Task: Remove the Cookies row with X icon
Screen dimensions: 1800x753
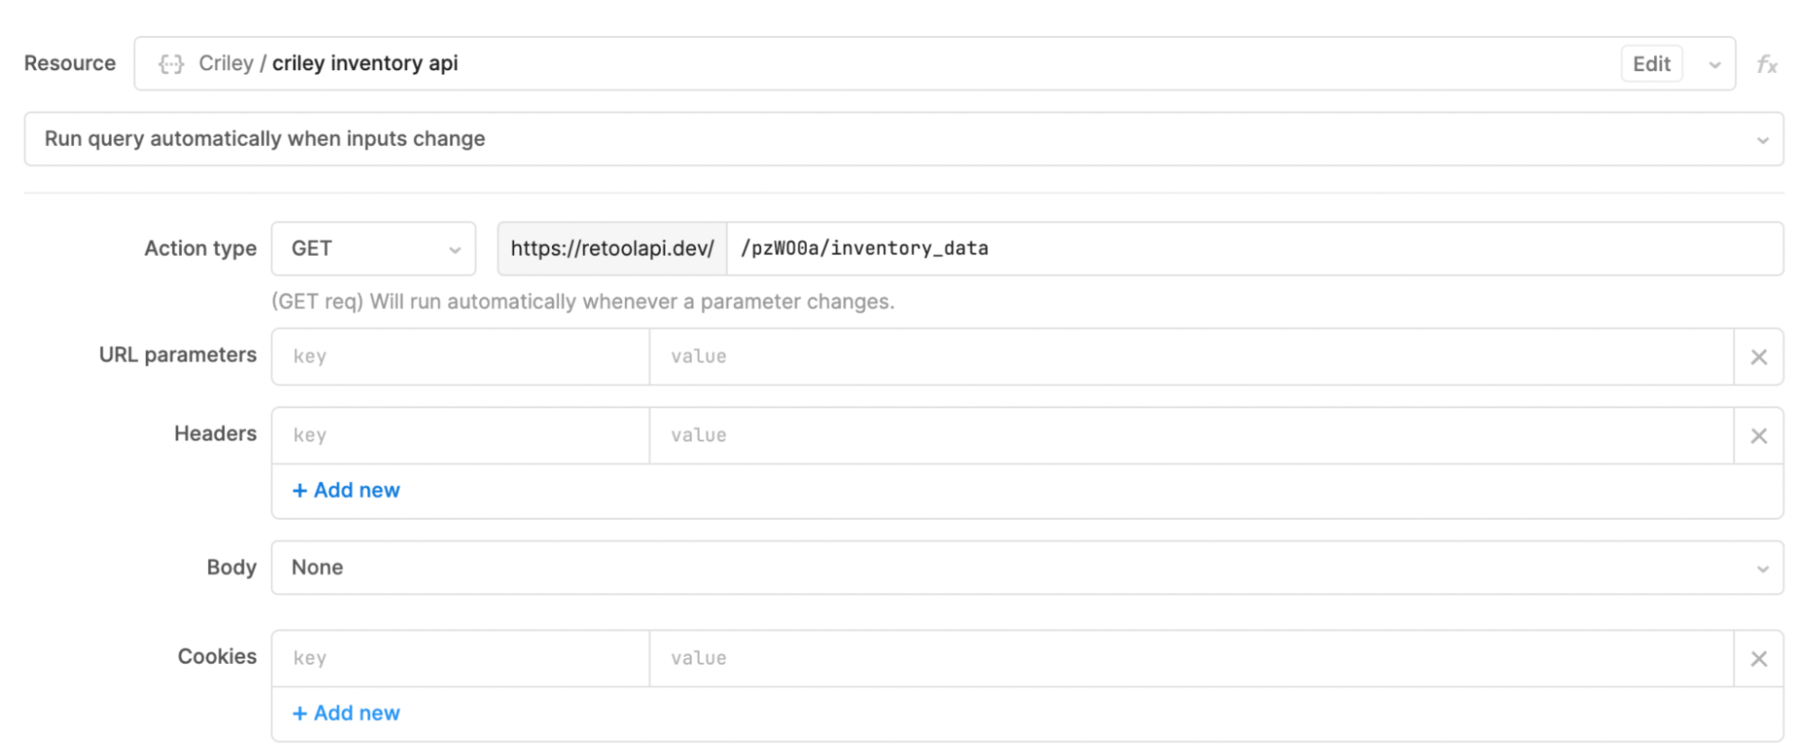Action: pos(1758,659)
